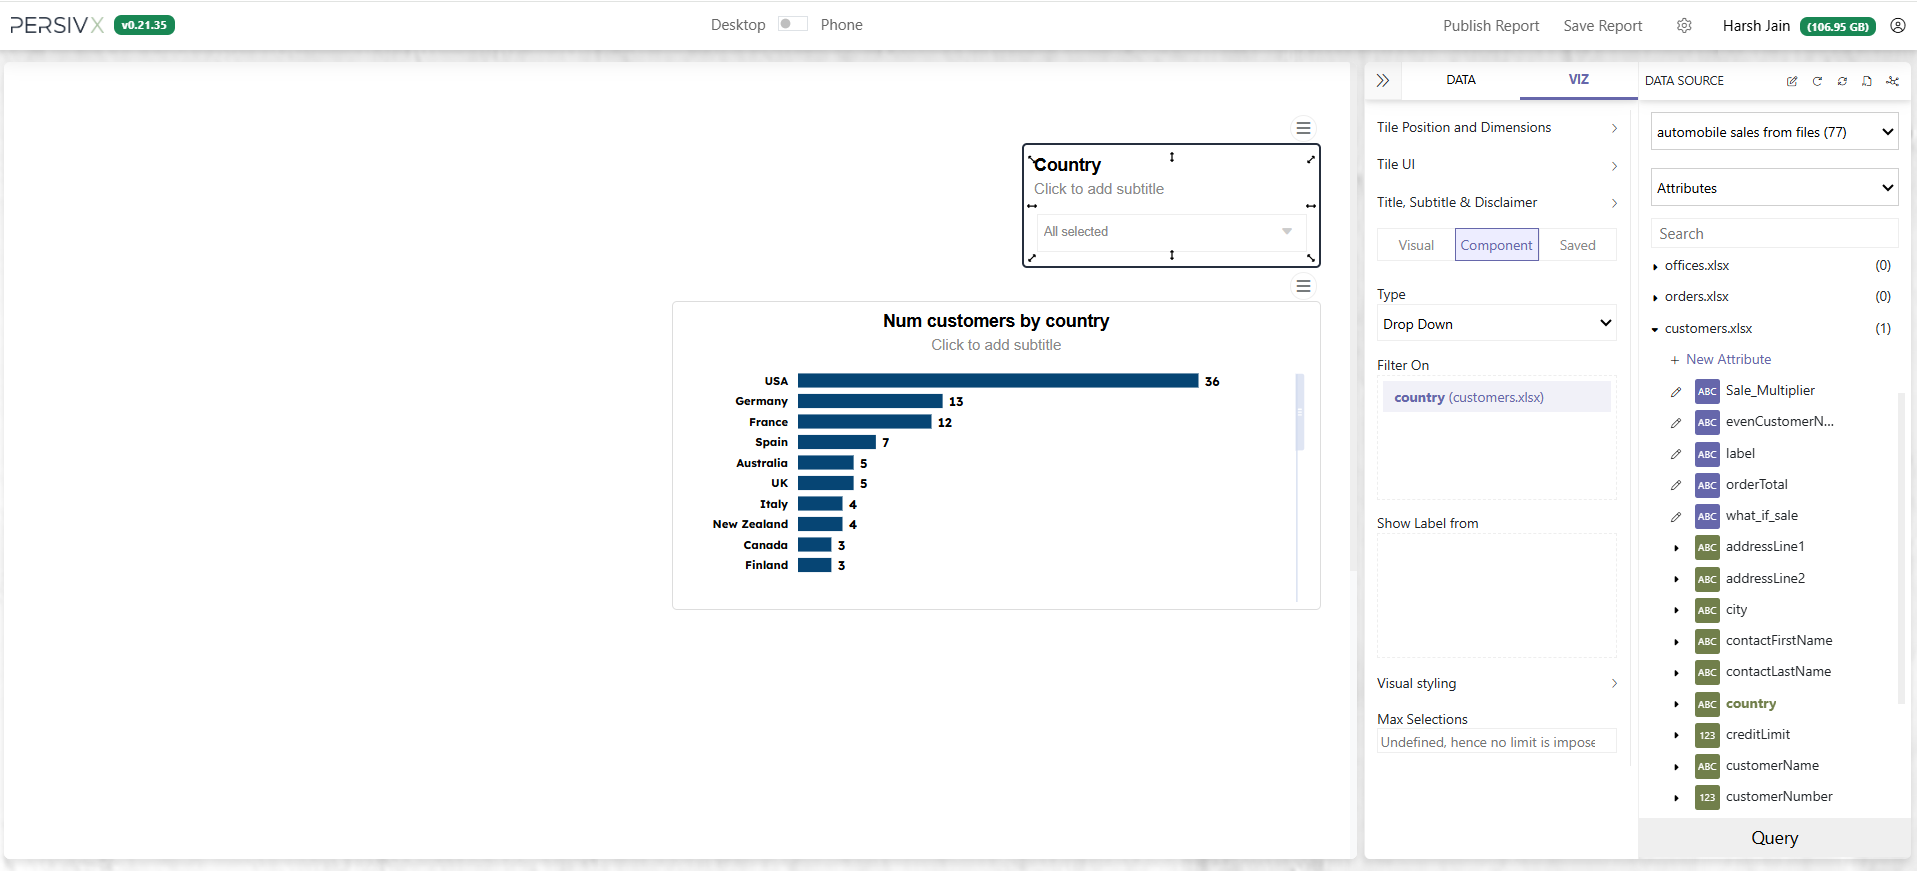Edit the evenCustomerN... attribute pencil

tap(1676, 422)
